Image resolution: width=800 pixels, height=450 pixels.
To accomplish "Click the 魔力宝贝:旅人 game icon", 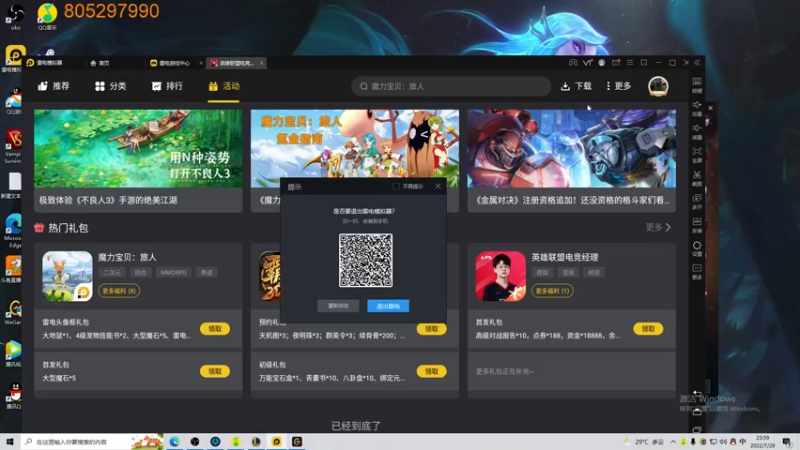I will pos(67,276).
